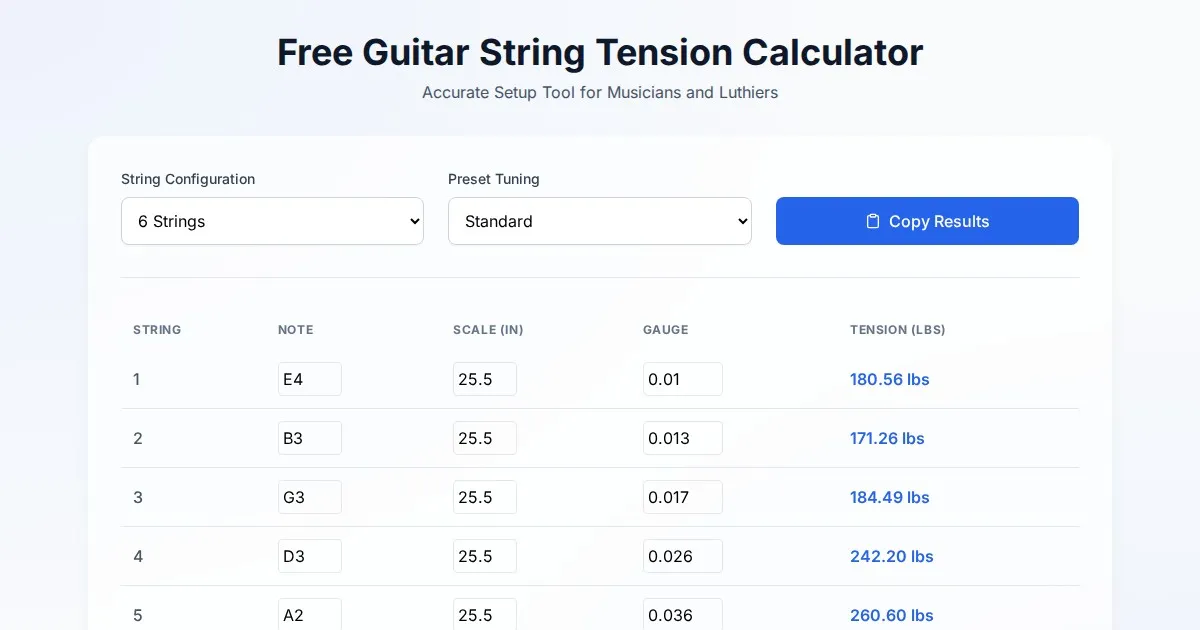This screenshot has height=630, width=1200.
Task: Click scale length field of string 2
Action: [484, 438]
